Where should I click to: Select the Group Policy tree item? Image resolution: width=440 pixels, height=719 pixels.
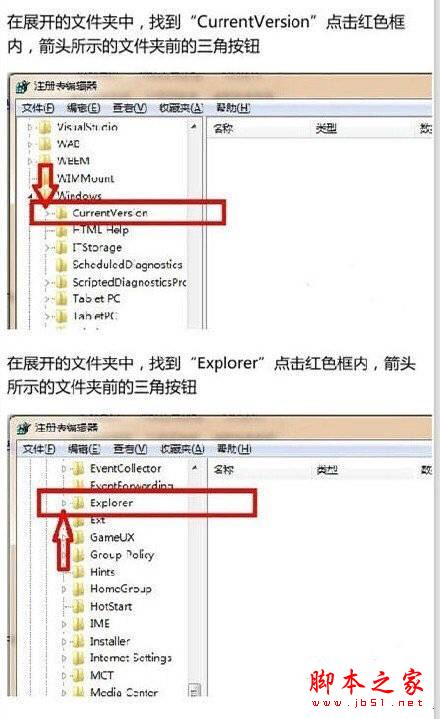[x=122, y=554]
